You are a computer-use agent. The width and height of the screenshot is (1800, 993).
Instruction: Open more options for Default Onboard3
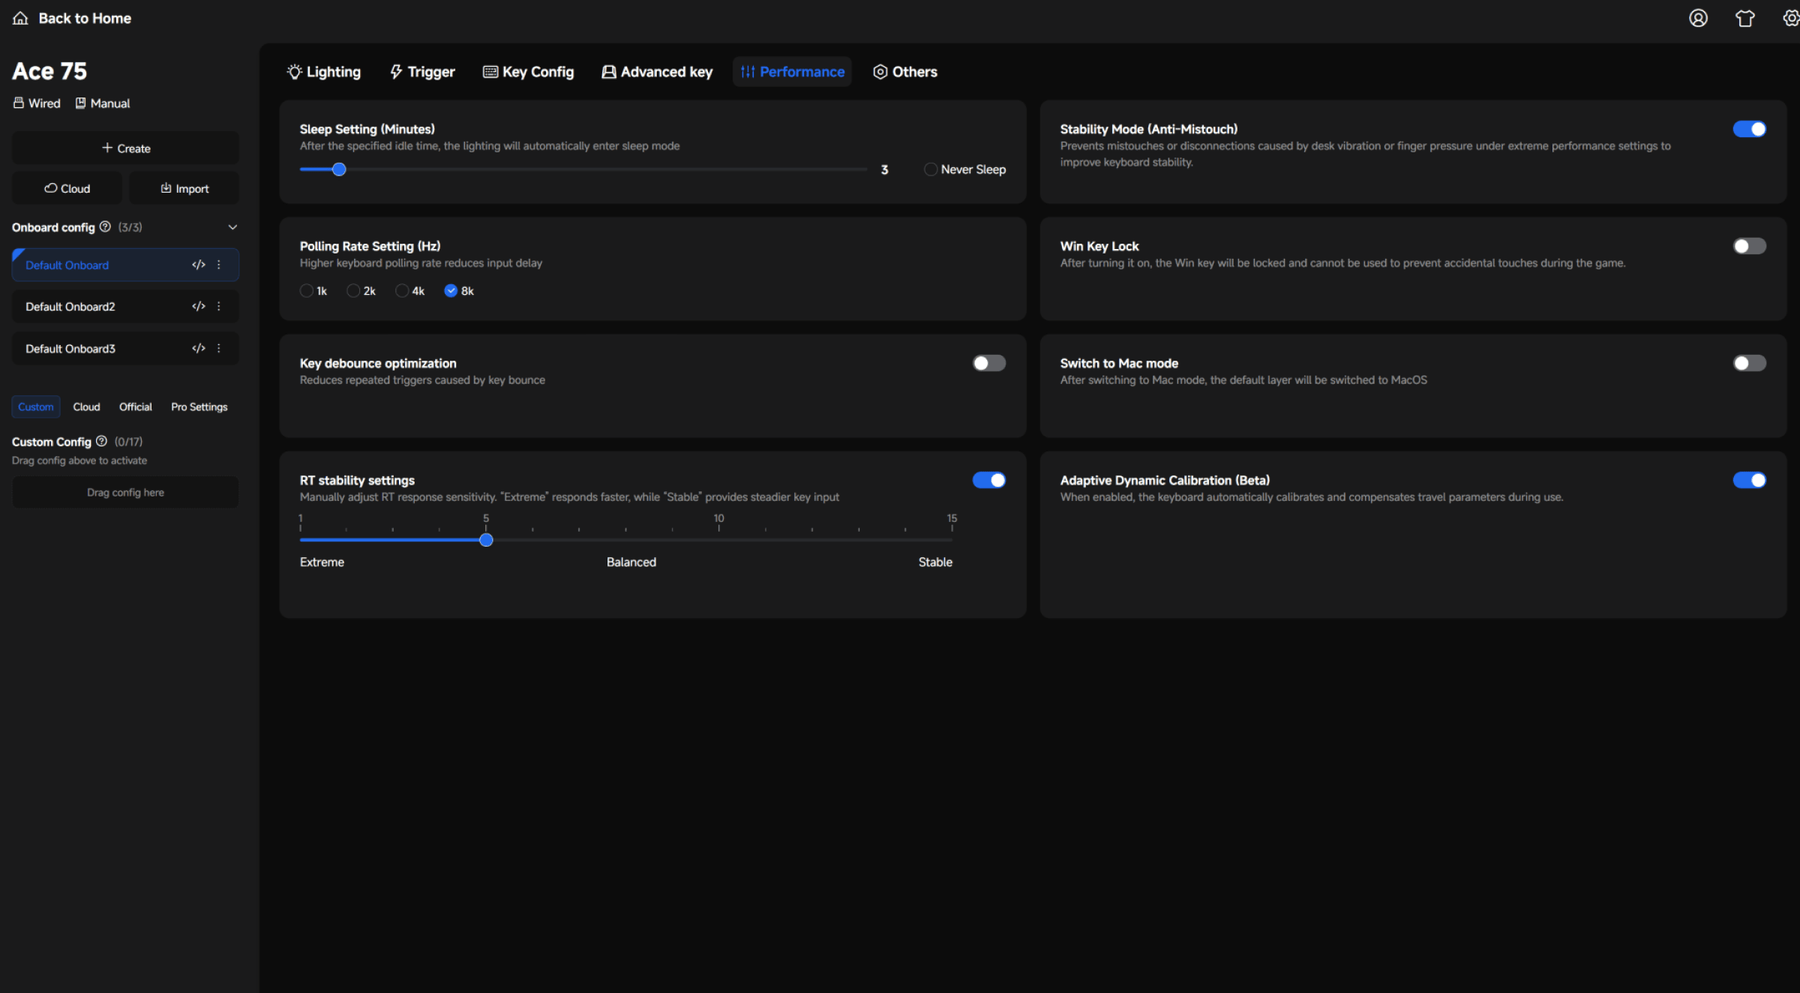pyautogui.click(x=219, y=349)
